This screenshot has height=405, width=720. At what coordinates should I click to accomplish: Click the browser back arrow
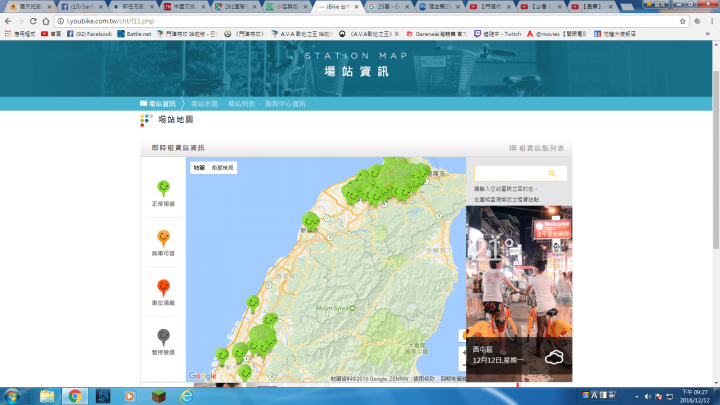[8, 21]
